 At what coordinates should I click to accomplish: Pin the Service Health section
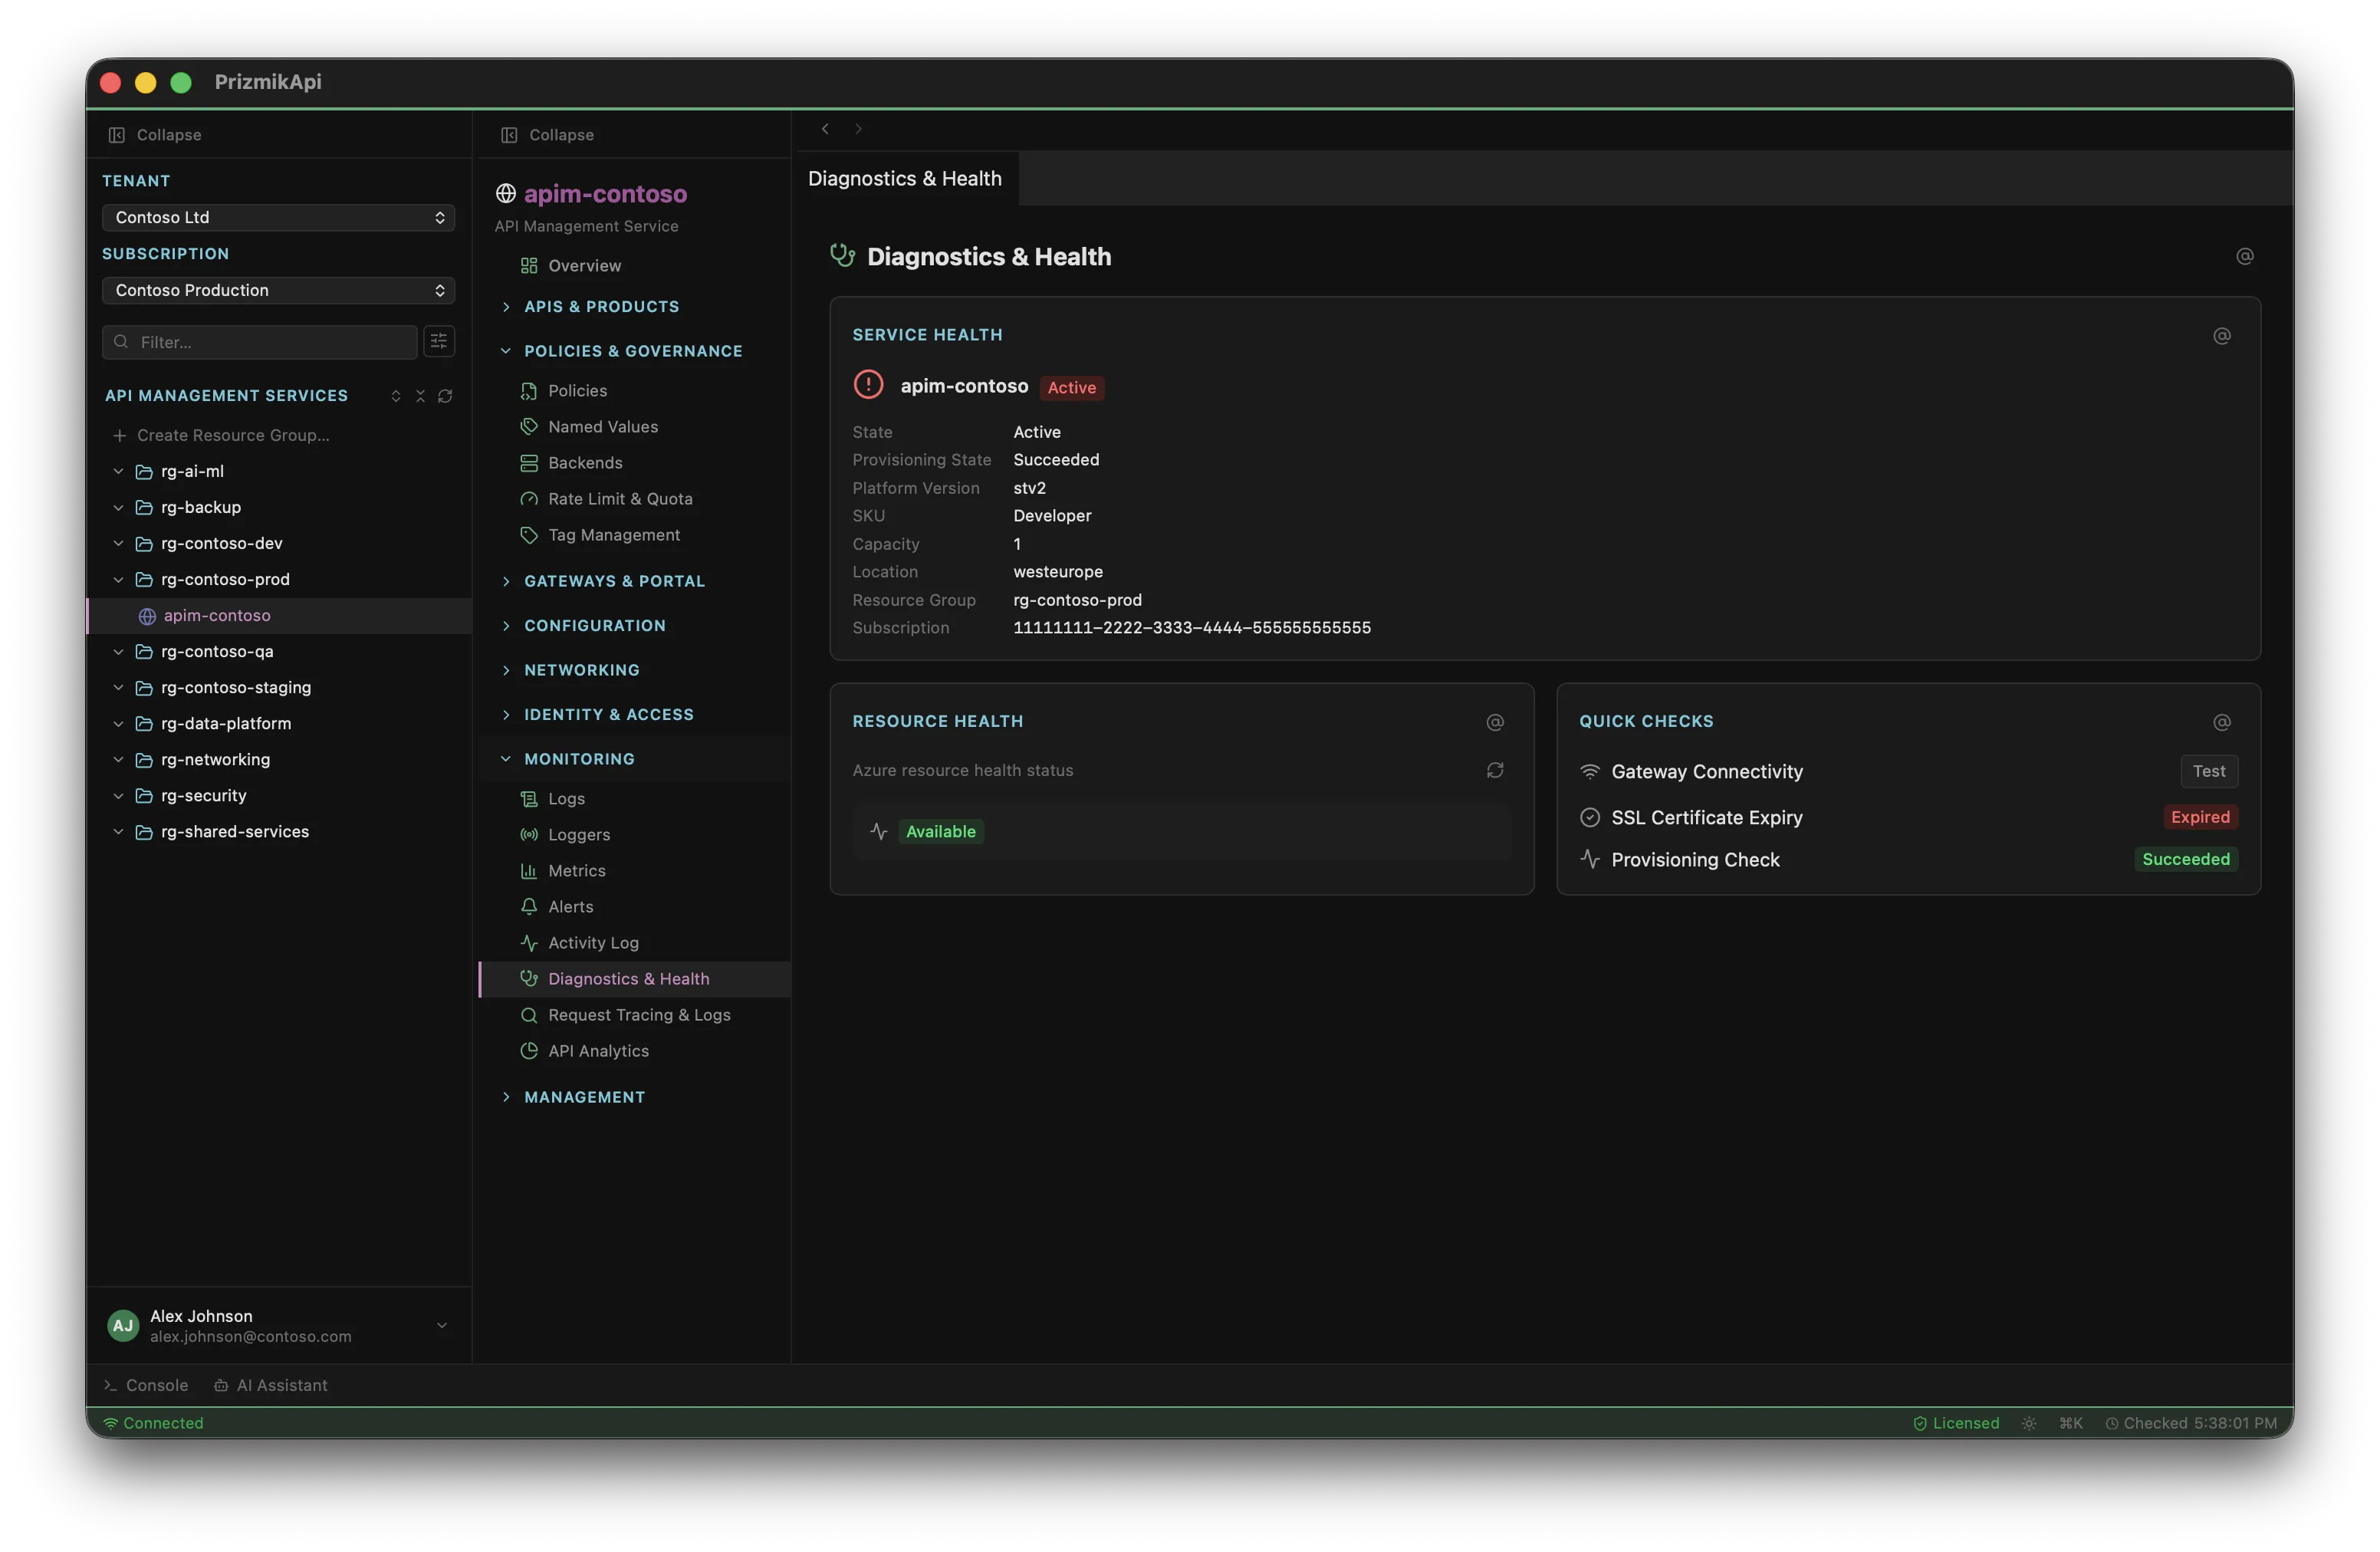pyautogui.click(x=2222, y=336)
